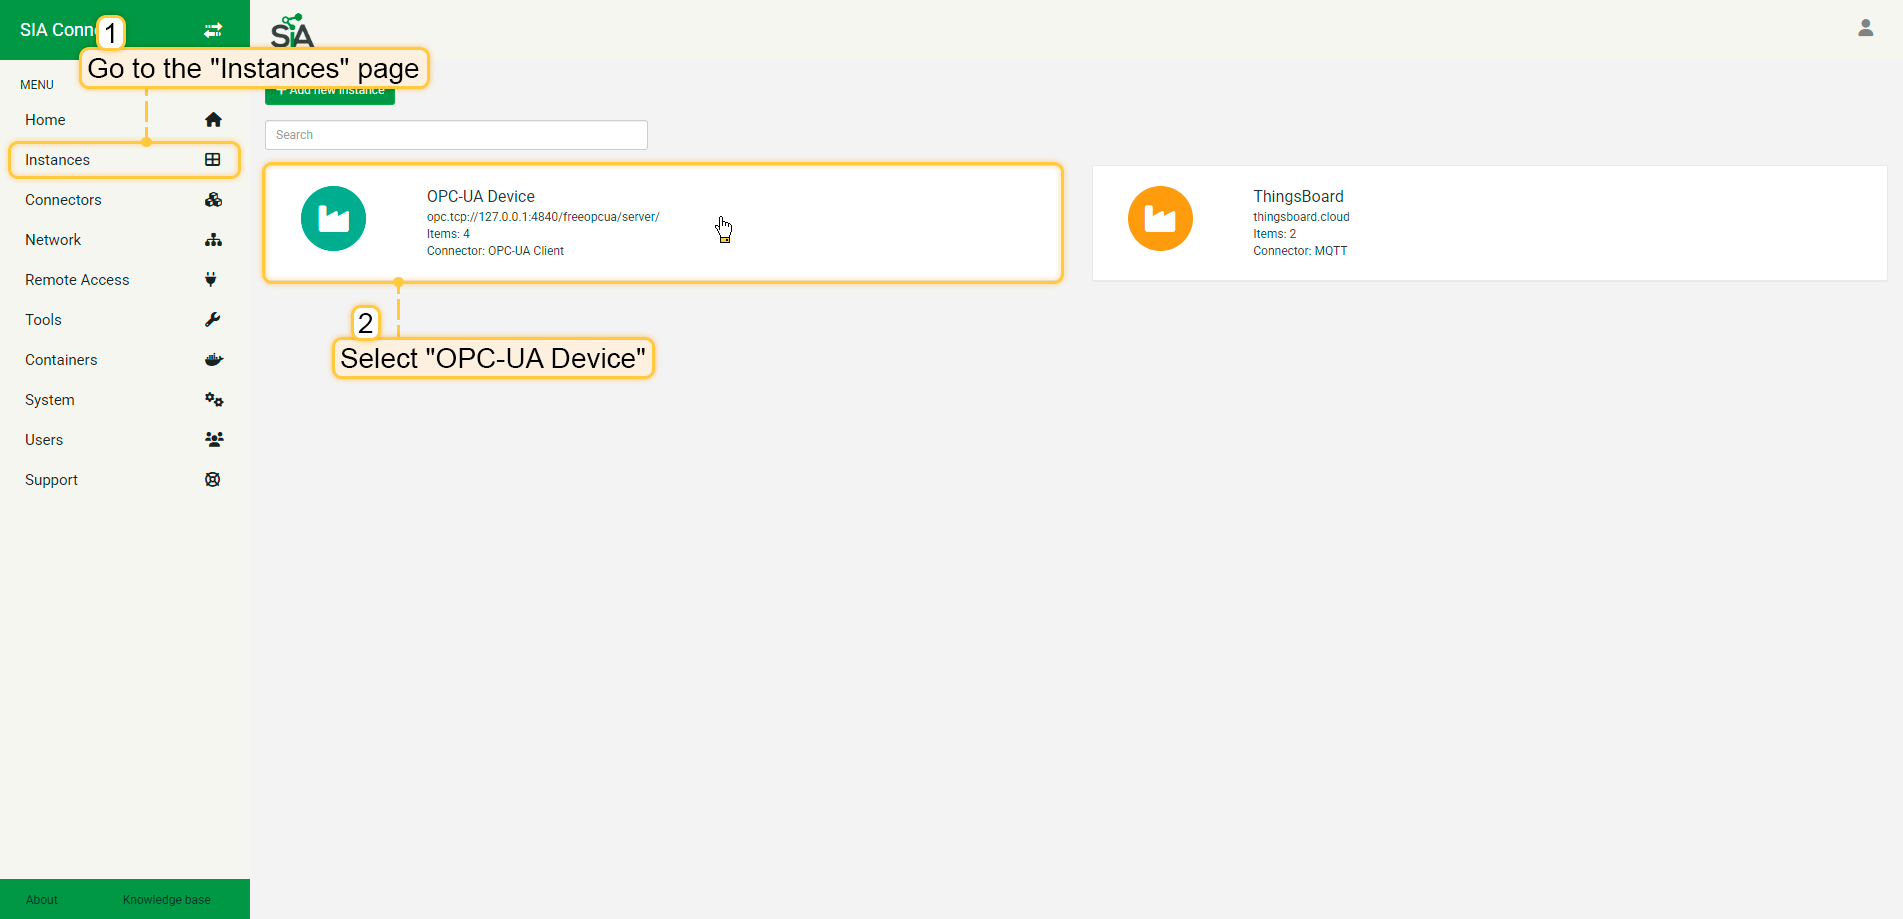
Task: Click the Connectors cubes icon
Action: (213, 200)
